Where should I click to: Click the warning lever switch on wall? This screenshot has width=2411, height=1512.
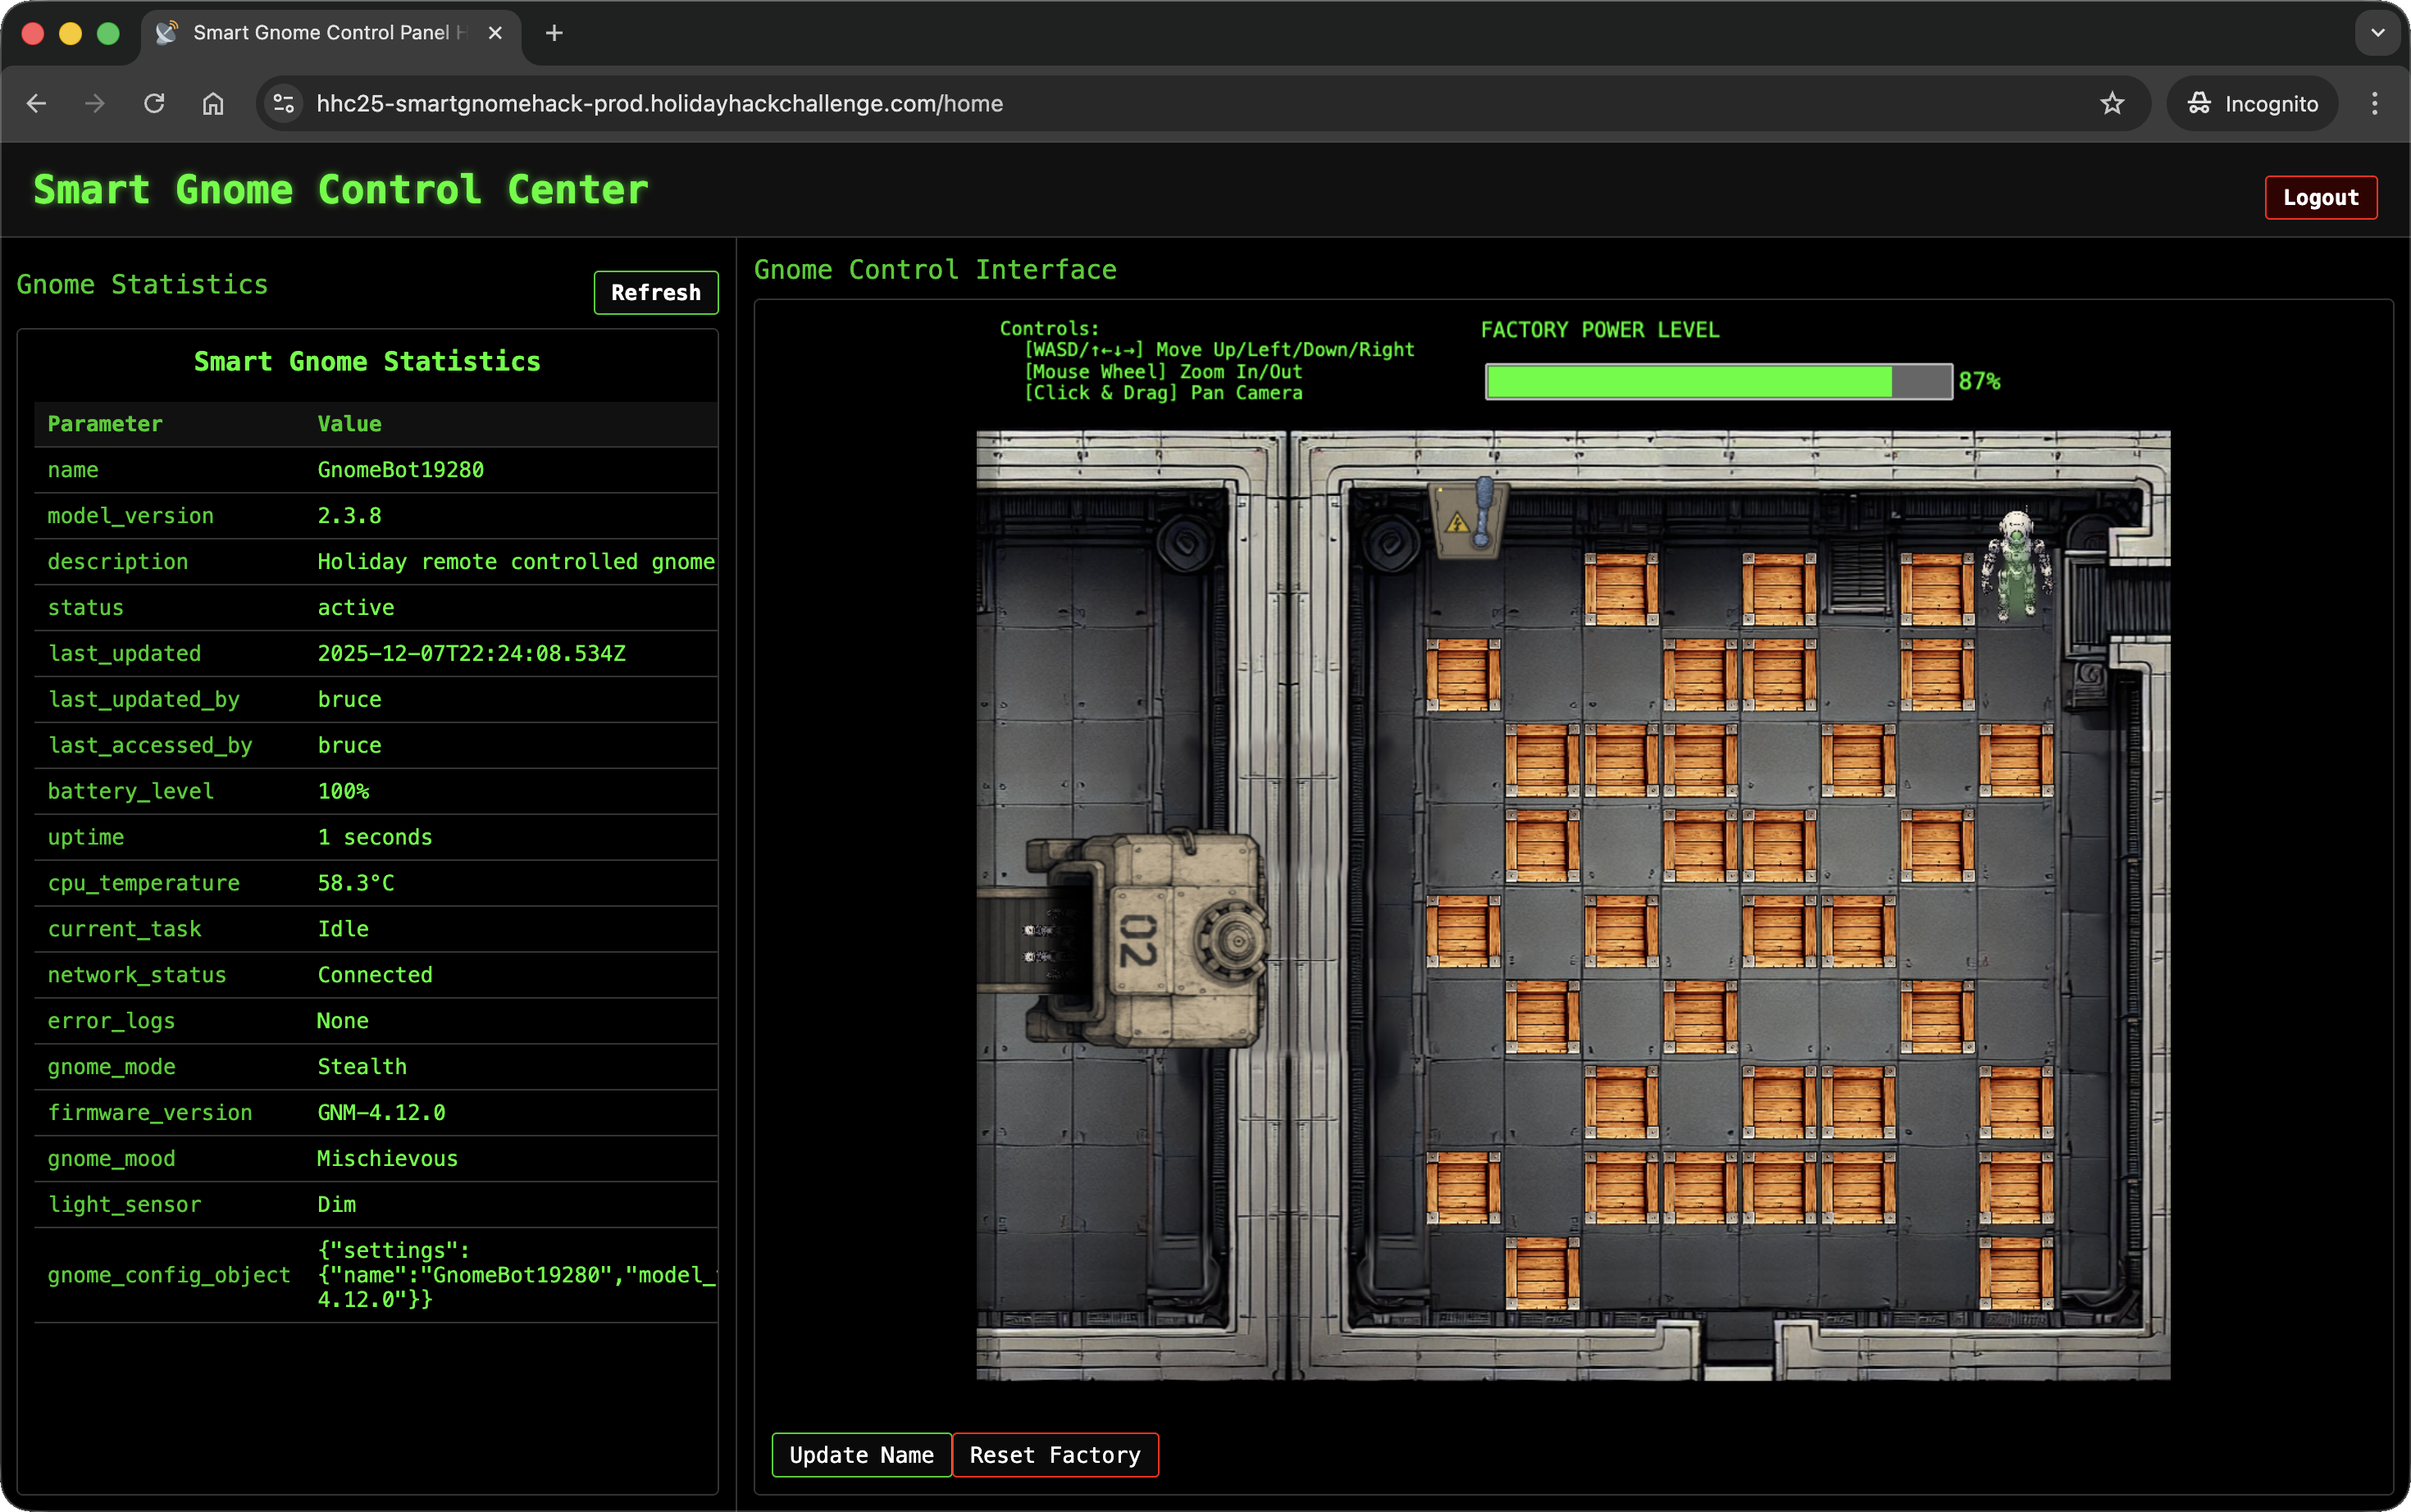click(1469, 517)
